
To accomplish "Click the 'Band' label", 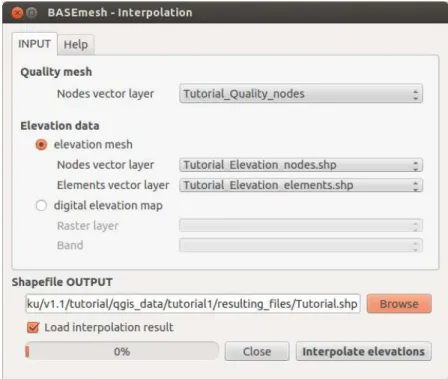I will pos(70,245).
